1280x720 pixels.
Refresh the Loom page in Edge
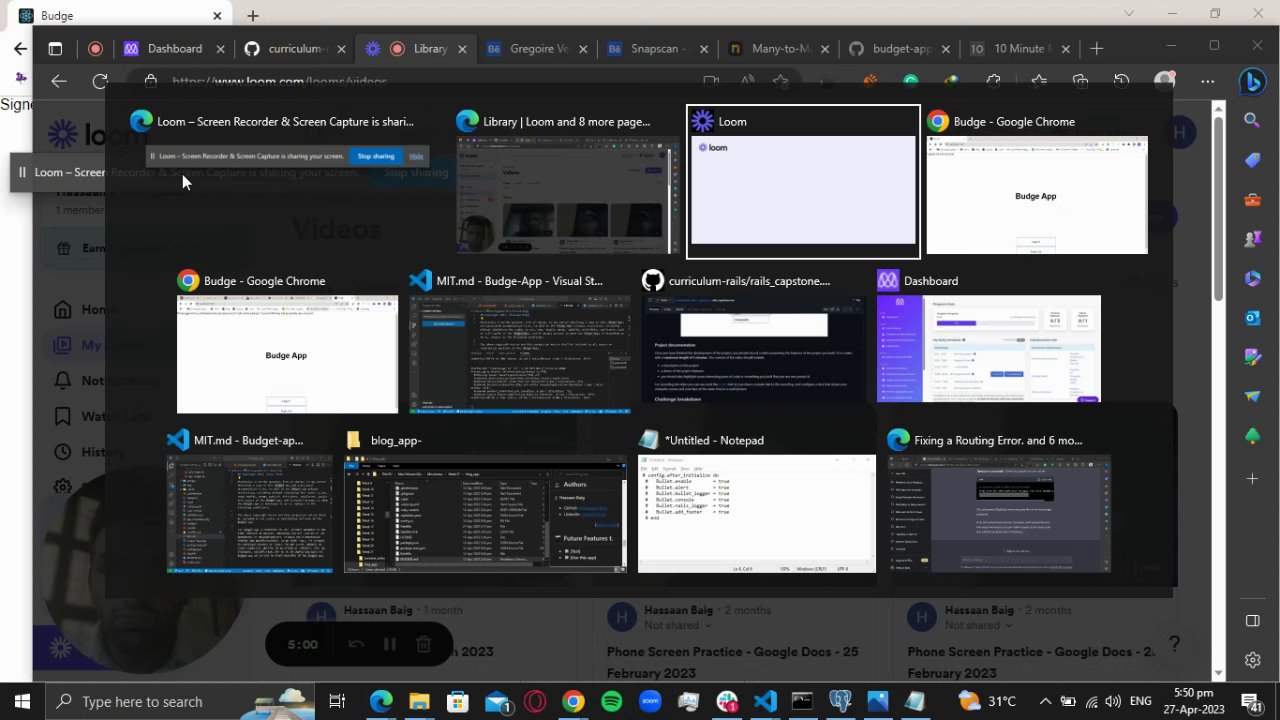(100, 81)
